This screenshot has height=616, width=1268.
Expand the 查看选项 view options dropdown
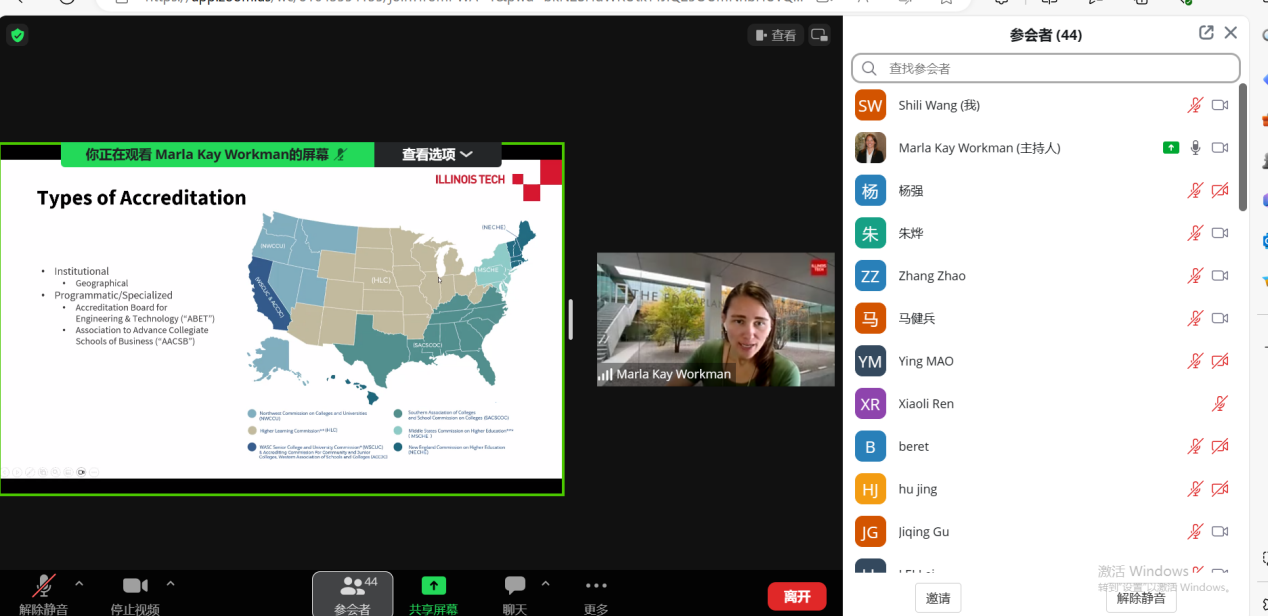point(437,155)
